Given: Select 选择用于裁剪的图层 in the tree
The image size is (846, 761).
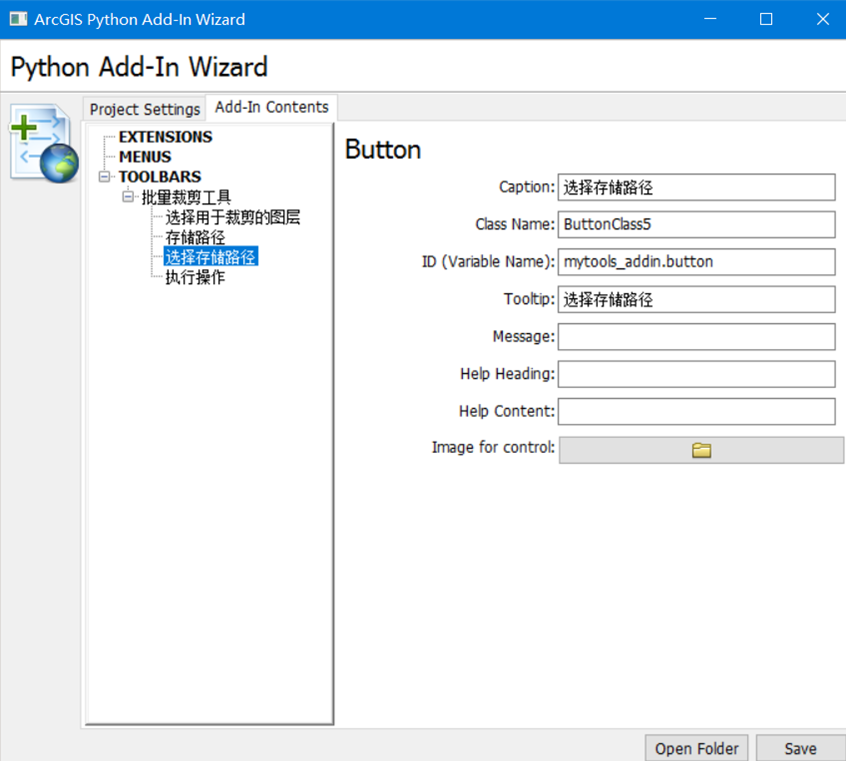Looking at the screenshot, I should (233, 217).
